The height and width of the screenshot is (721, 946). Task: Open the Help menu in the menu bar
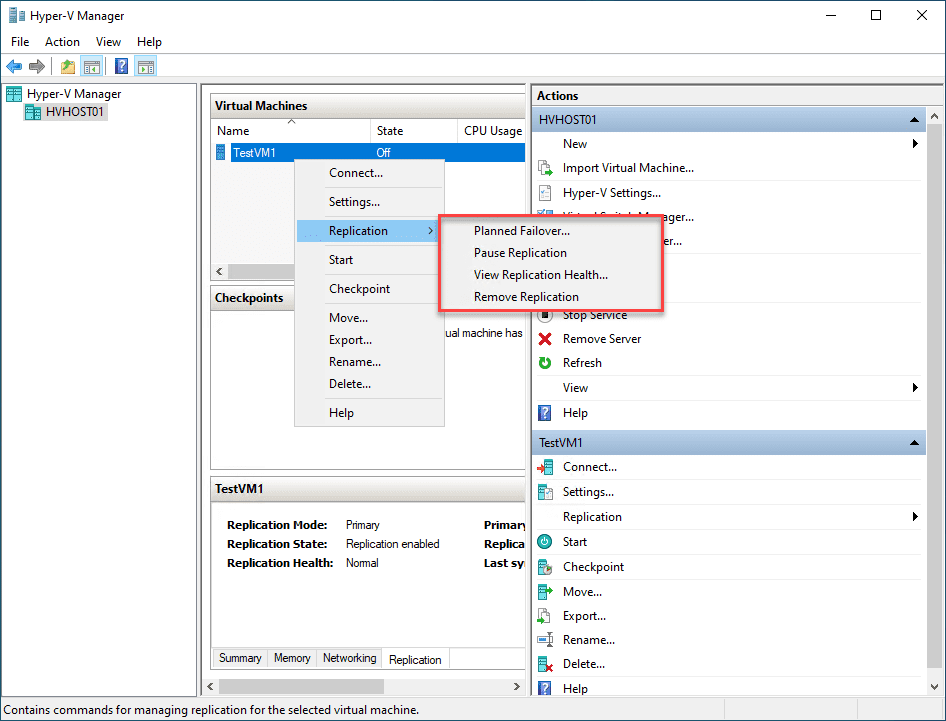click(x=149, y=42)
